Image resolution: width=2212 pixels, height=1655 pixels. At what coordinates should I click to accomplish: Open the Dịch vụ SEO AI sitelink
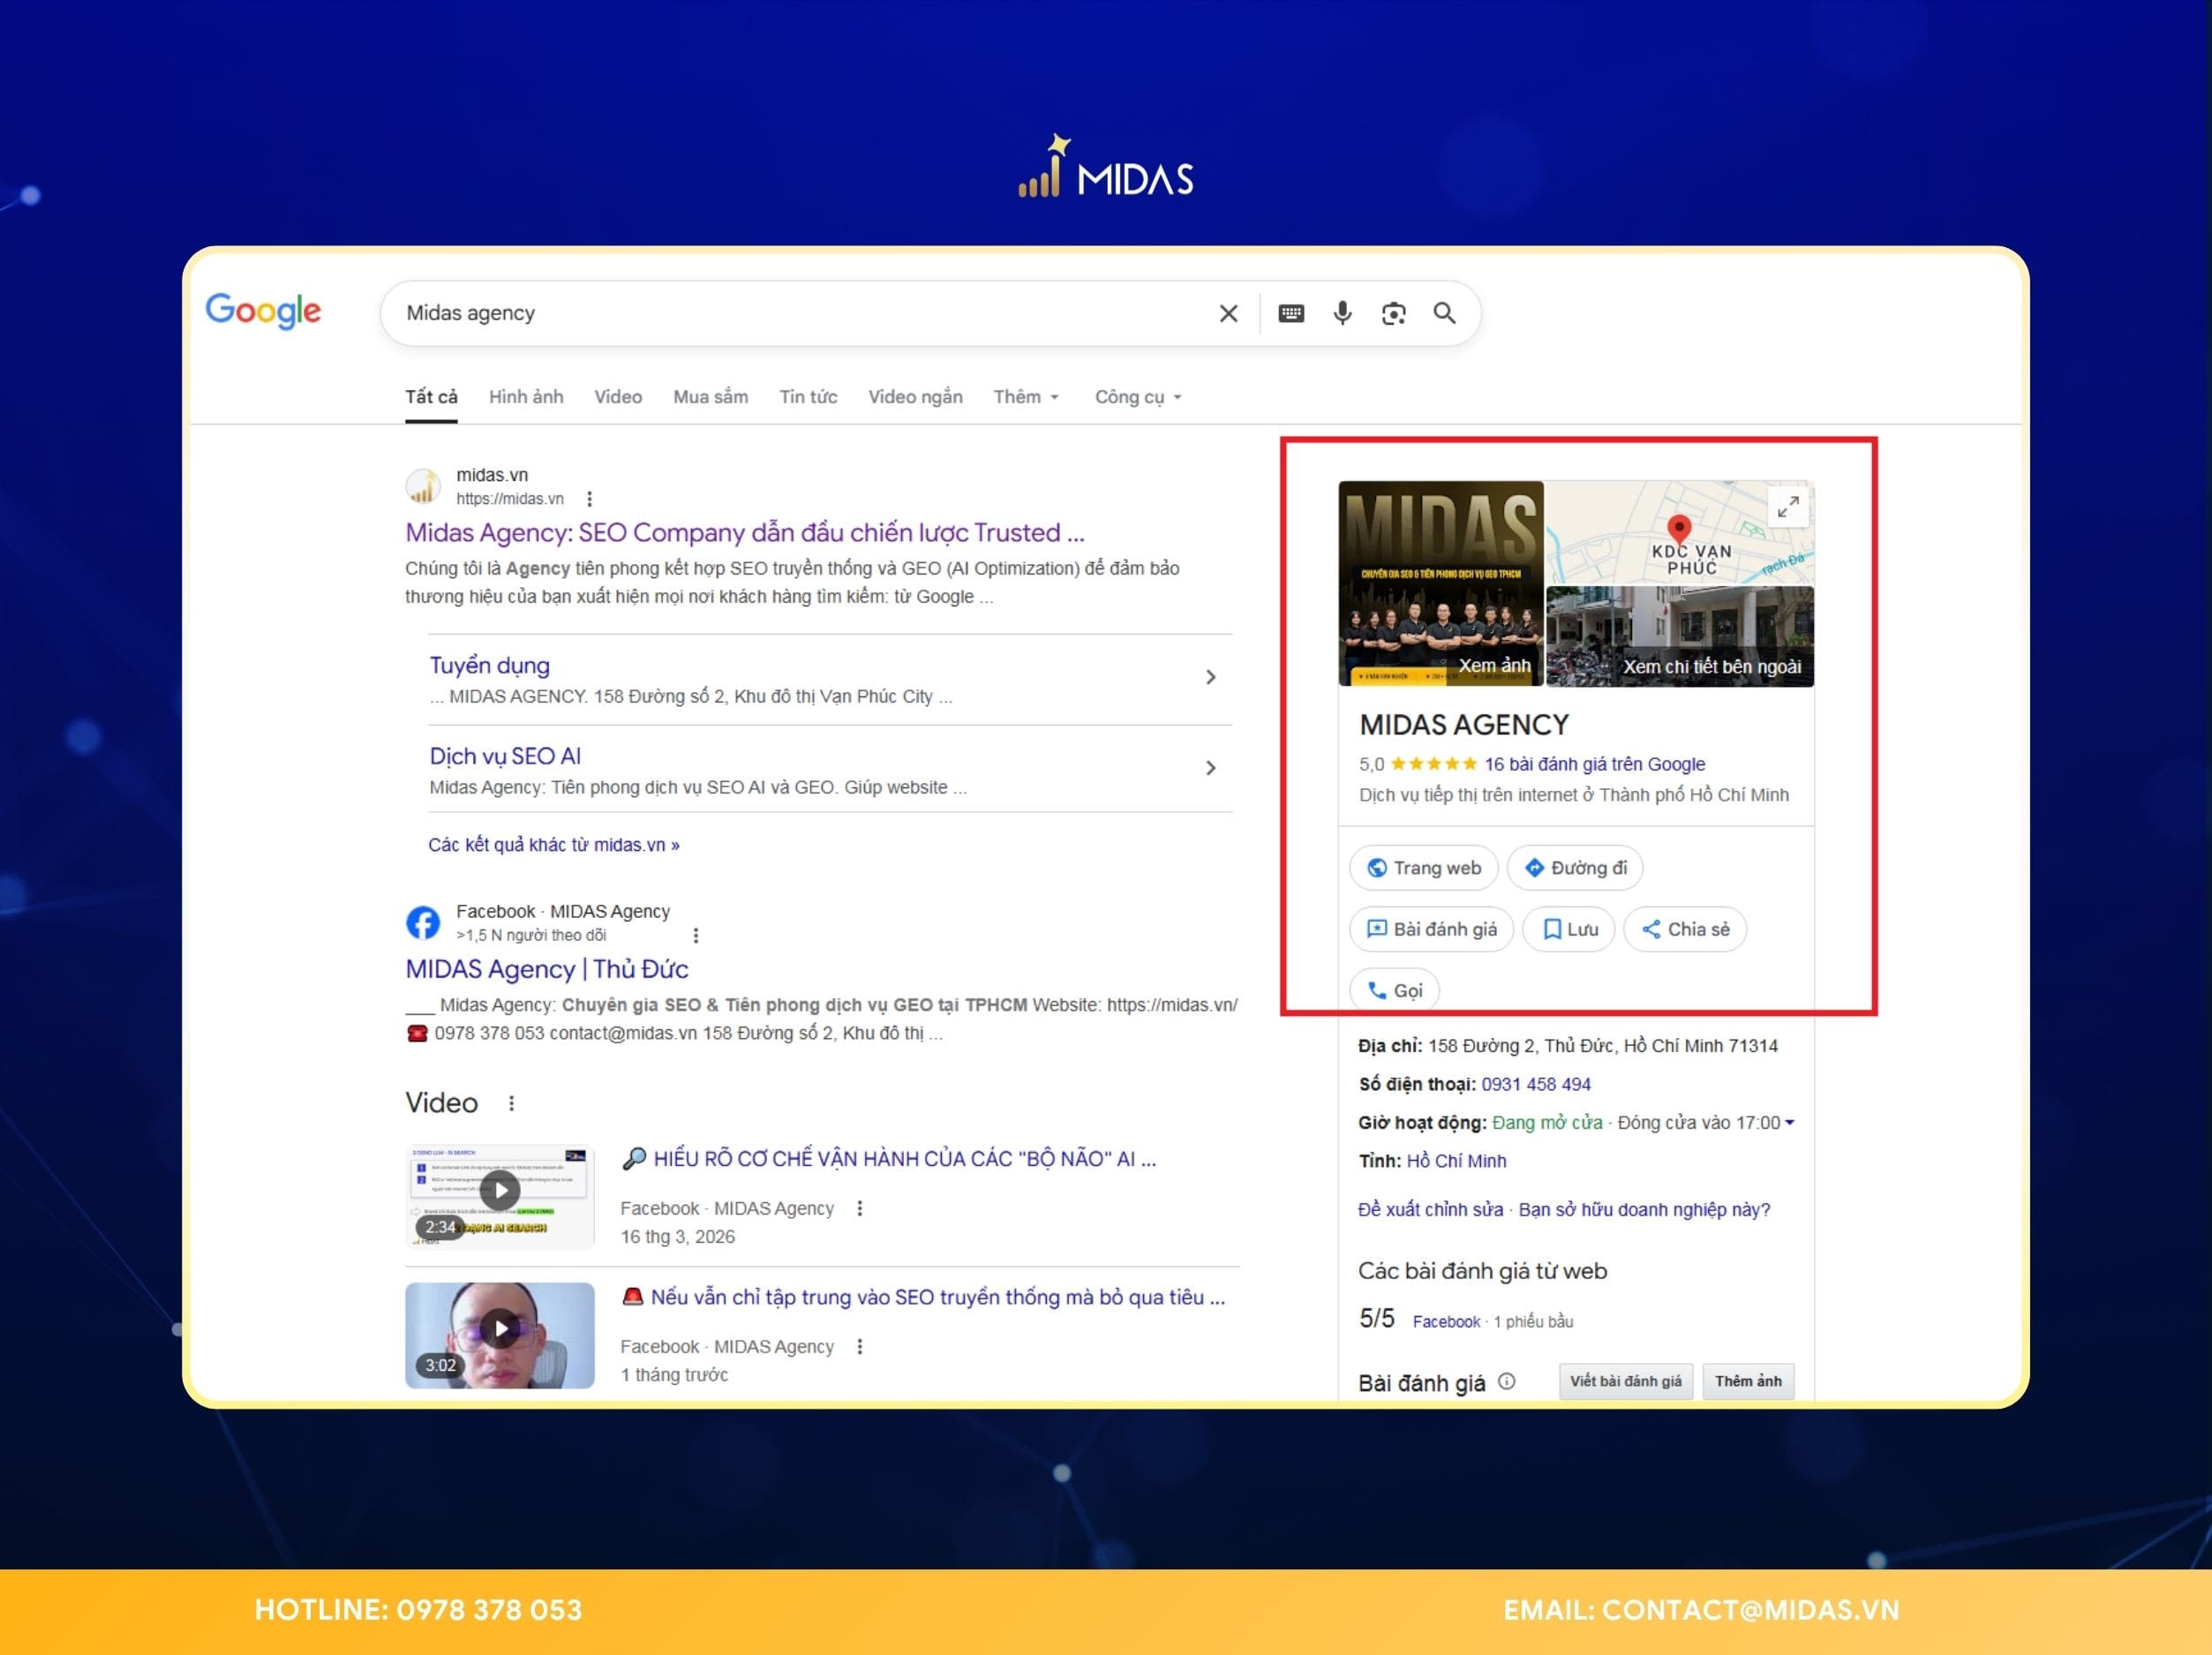[505, 756]
